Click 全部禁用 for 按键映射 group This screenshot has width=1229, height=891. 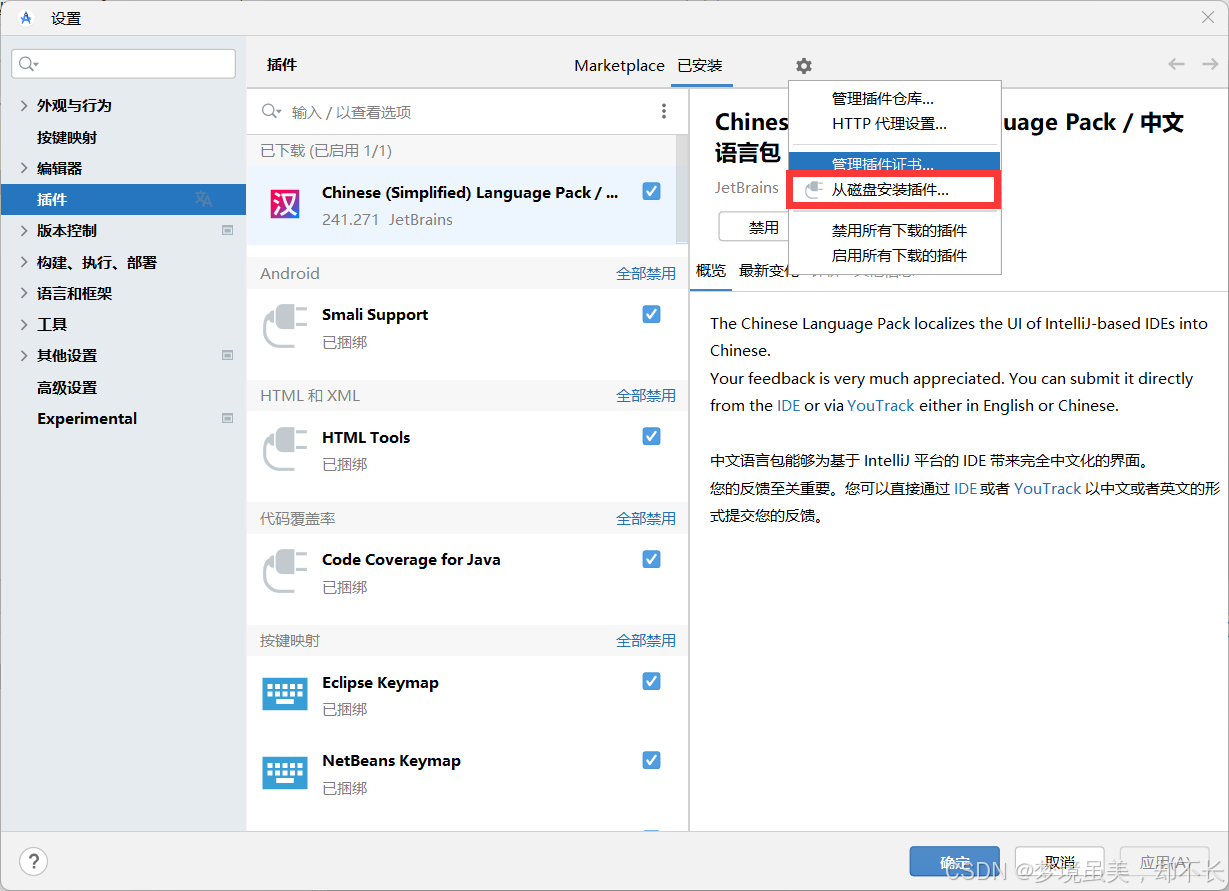(646, 640)
